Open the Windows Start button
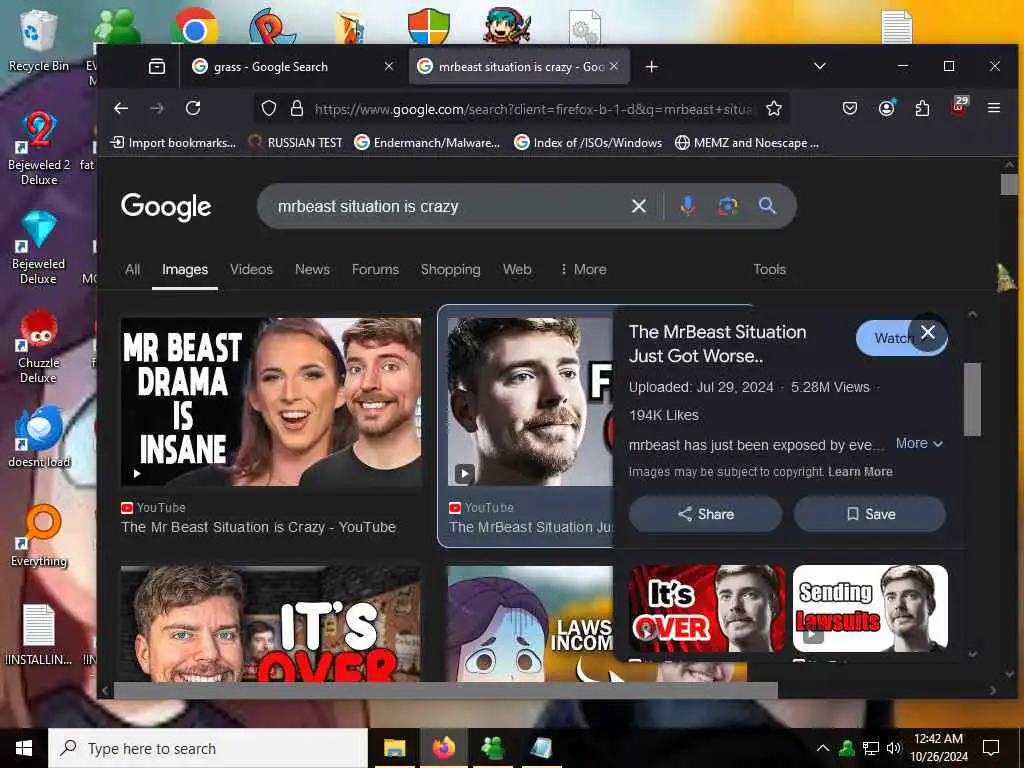Screen dimensions: 1024x768 click(x=24, y=748)
